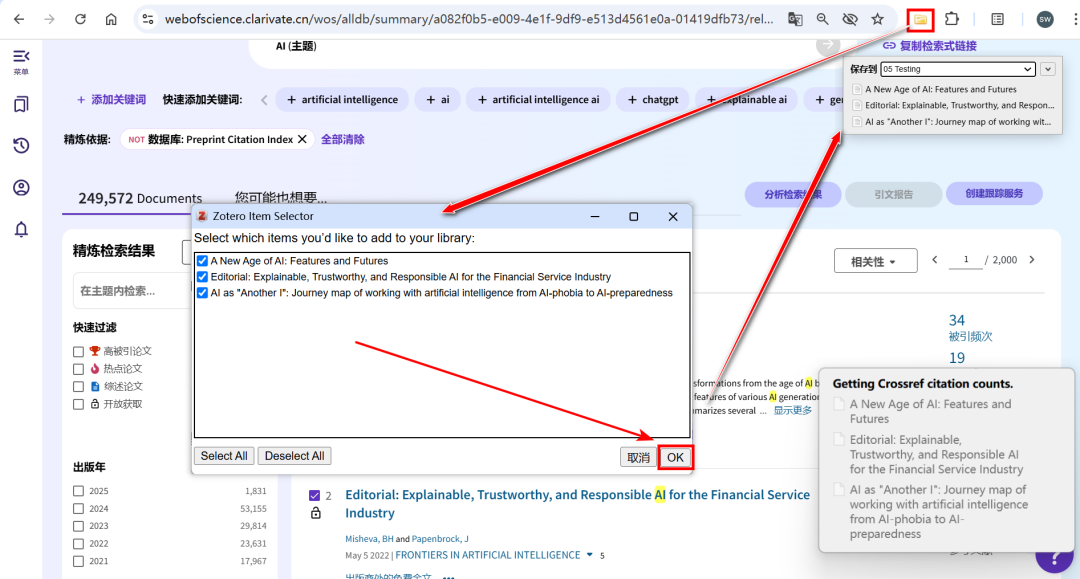The width and height of the screenshot is (1080, 579).
Task: Reload the Web of Science page
Action: [80, 19]
